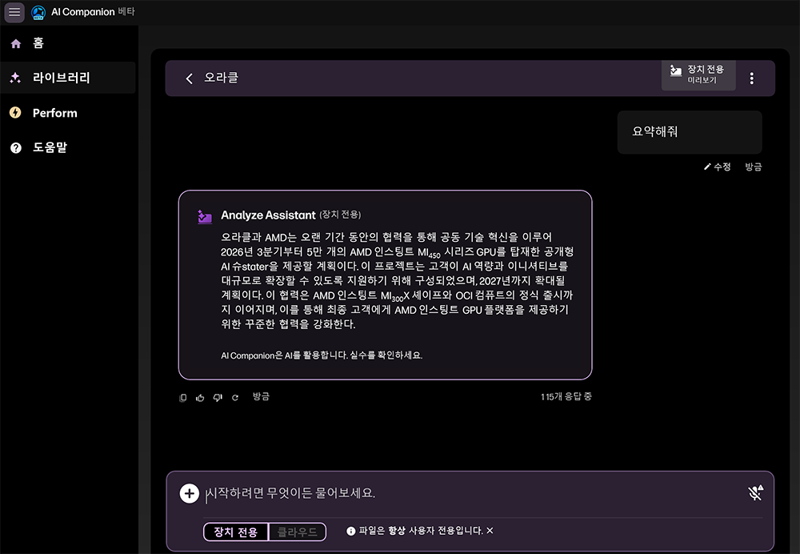800x554 pixels.
Task: Give a thumbs down to the response
Action: point(218,398)
